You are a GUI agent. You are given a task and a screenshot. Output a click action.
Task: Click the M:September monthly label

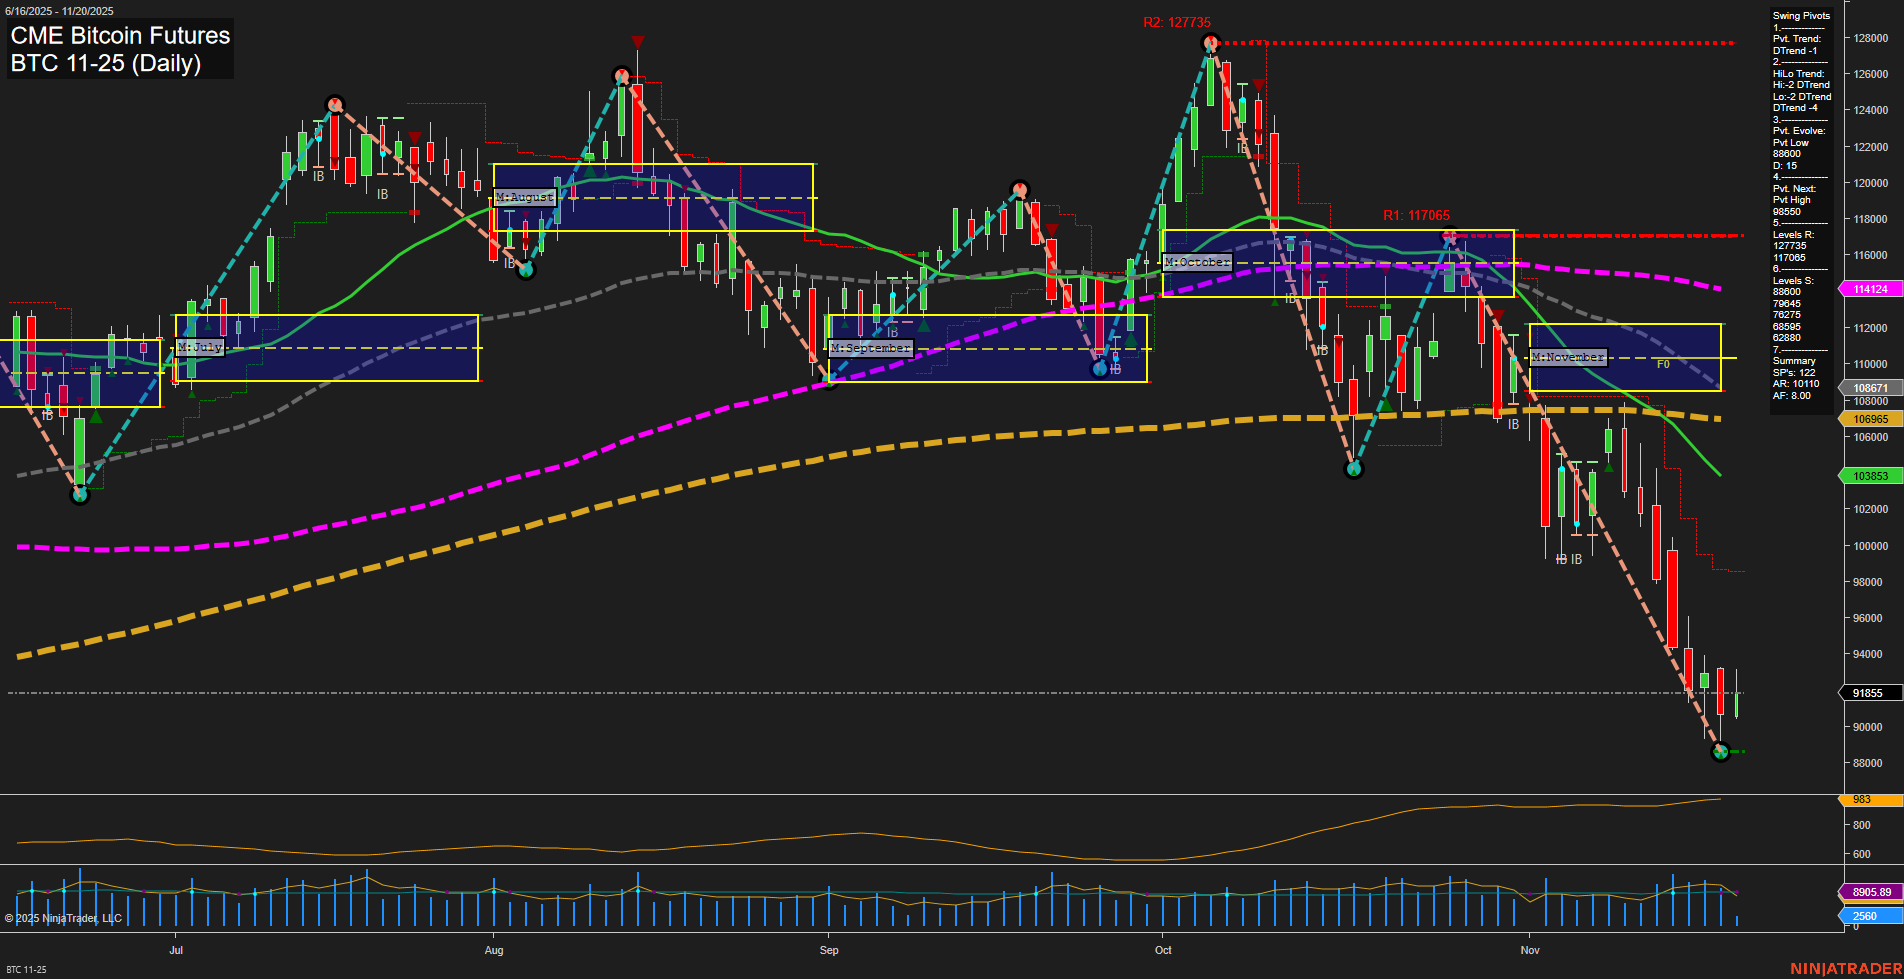click(870, 348)
